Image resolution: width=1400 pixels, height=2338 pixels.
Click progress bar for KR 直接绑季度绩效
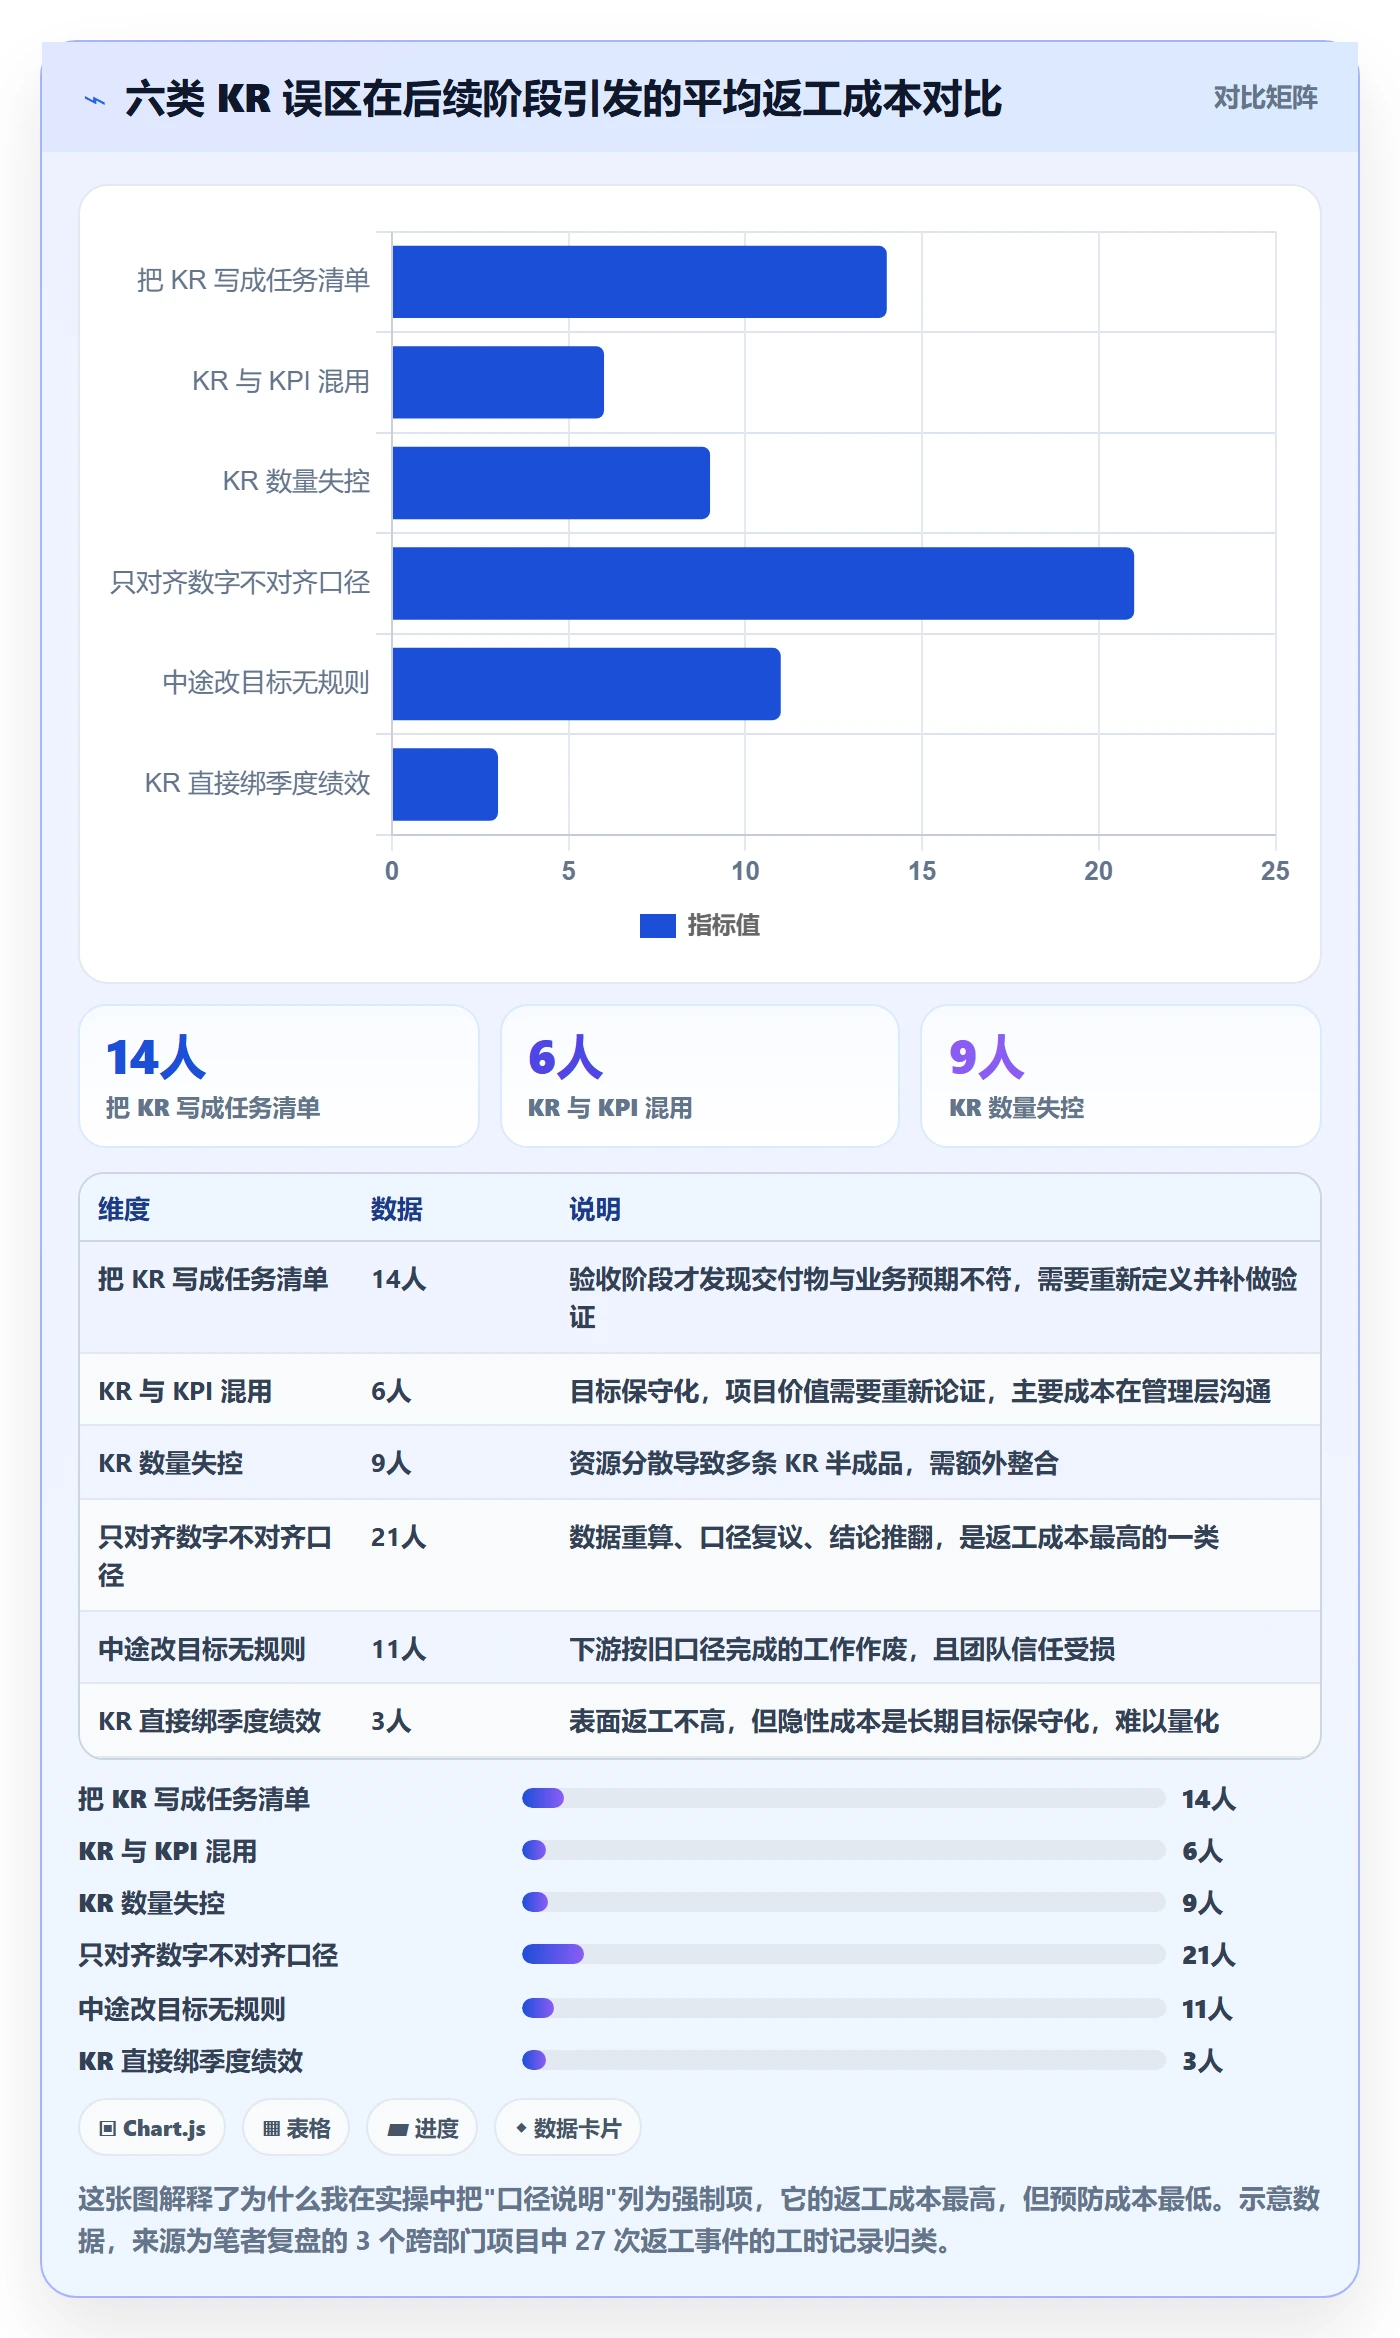844,2060
